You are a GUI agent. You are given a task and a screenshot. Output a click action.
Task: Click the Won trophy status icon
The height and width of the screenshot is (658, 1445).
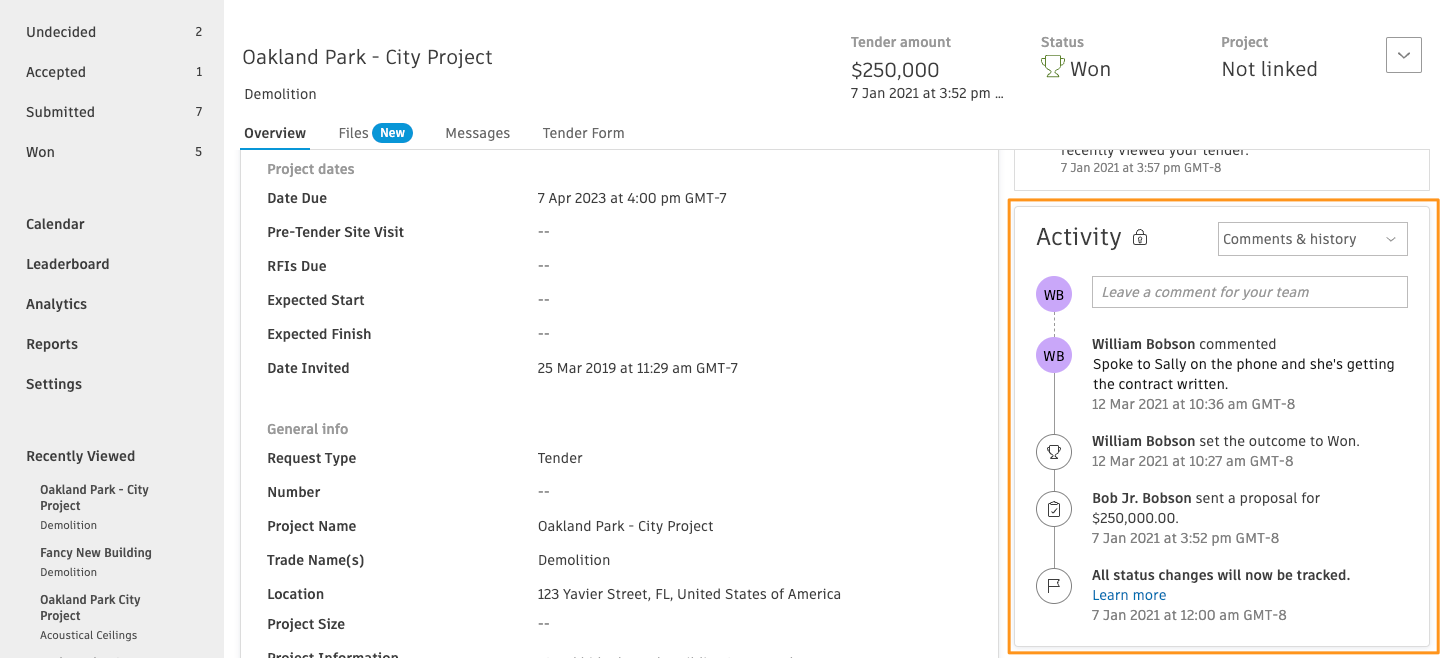click(x=1052, y=66)
